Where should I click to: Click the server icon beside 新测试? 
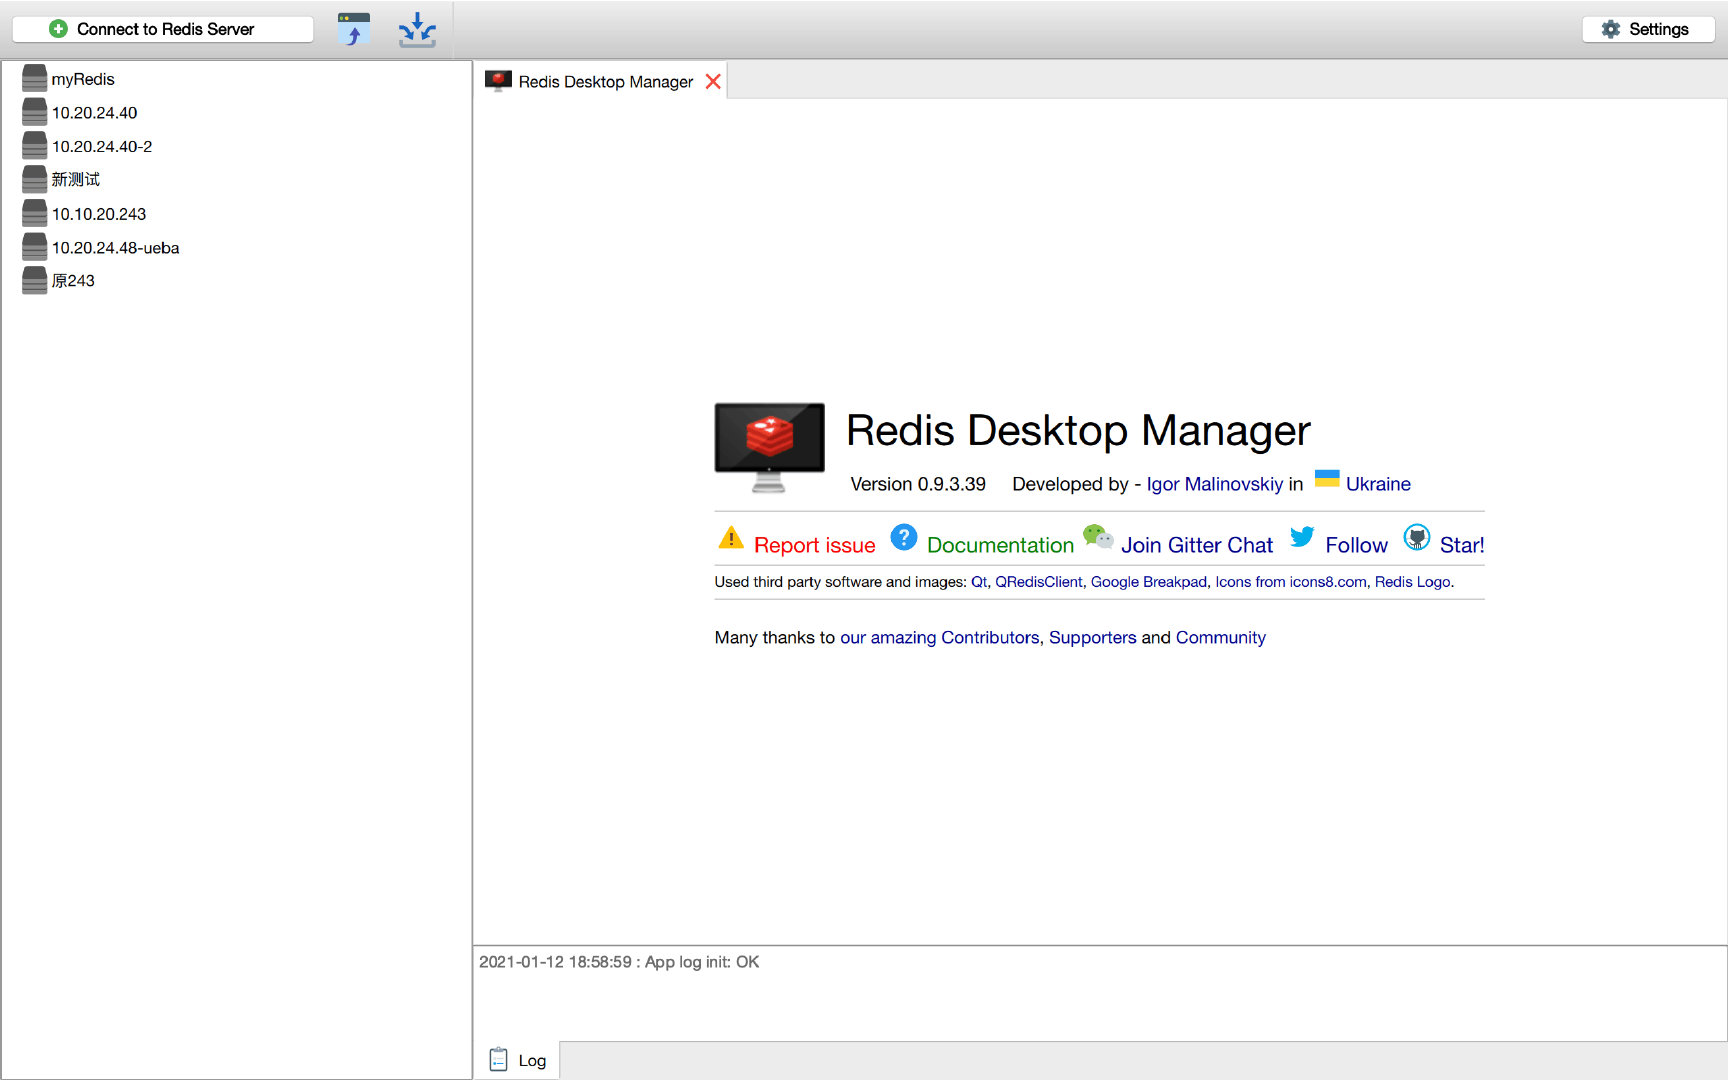(35, 179)
